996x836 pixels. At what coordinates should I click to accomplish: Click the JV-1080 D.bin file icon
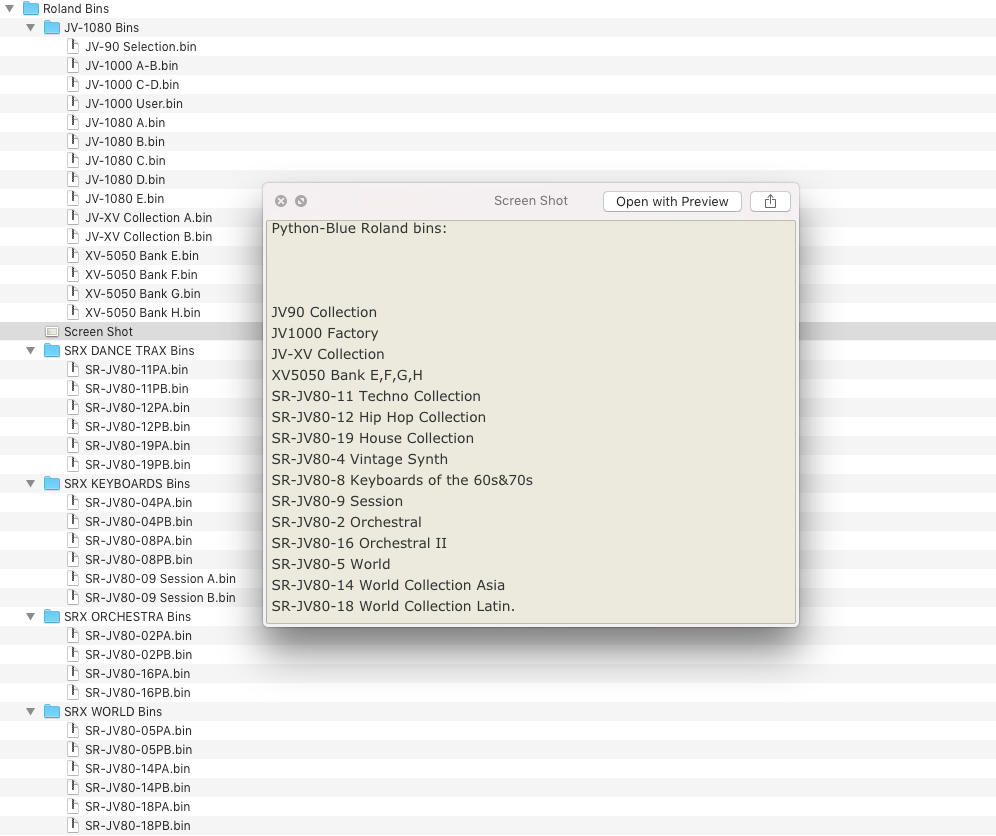73,180
